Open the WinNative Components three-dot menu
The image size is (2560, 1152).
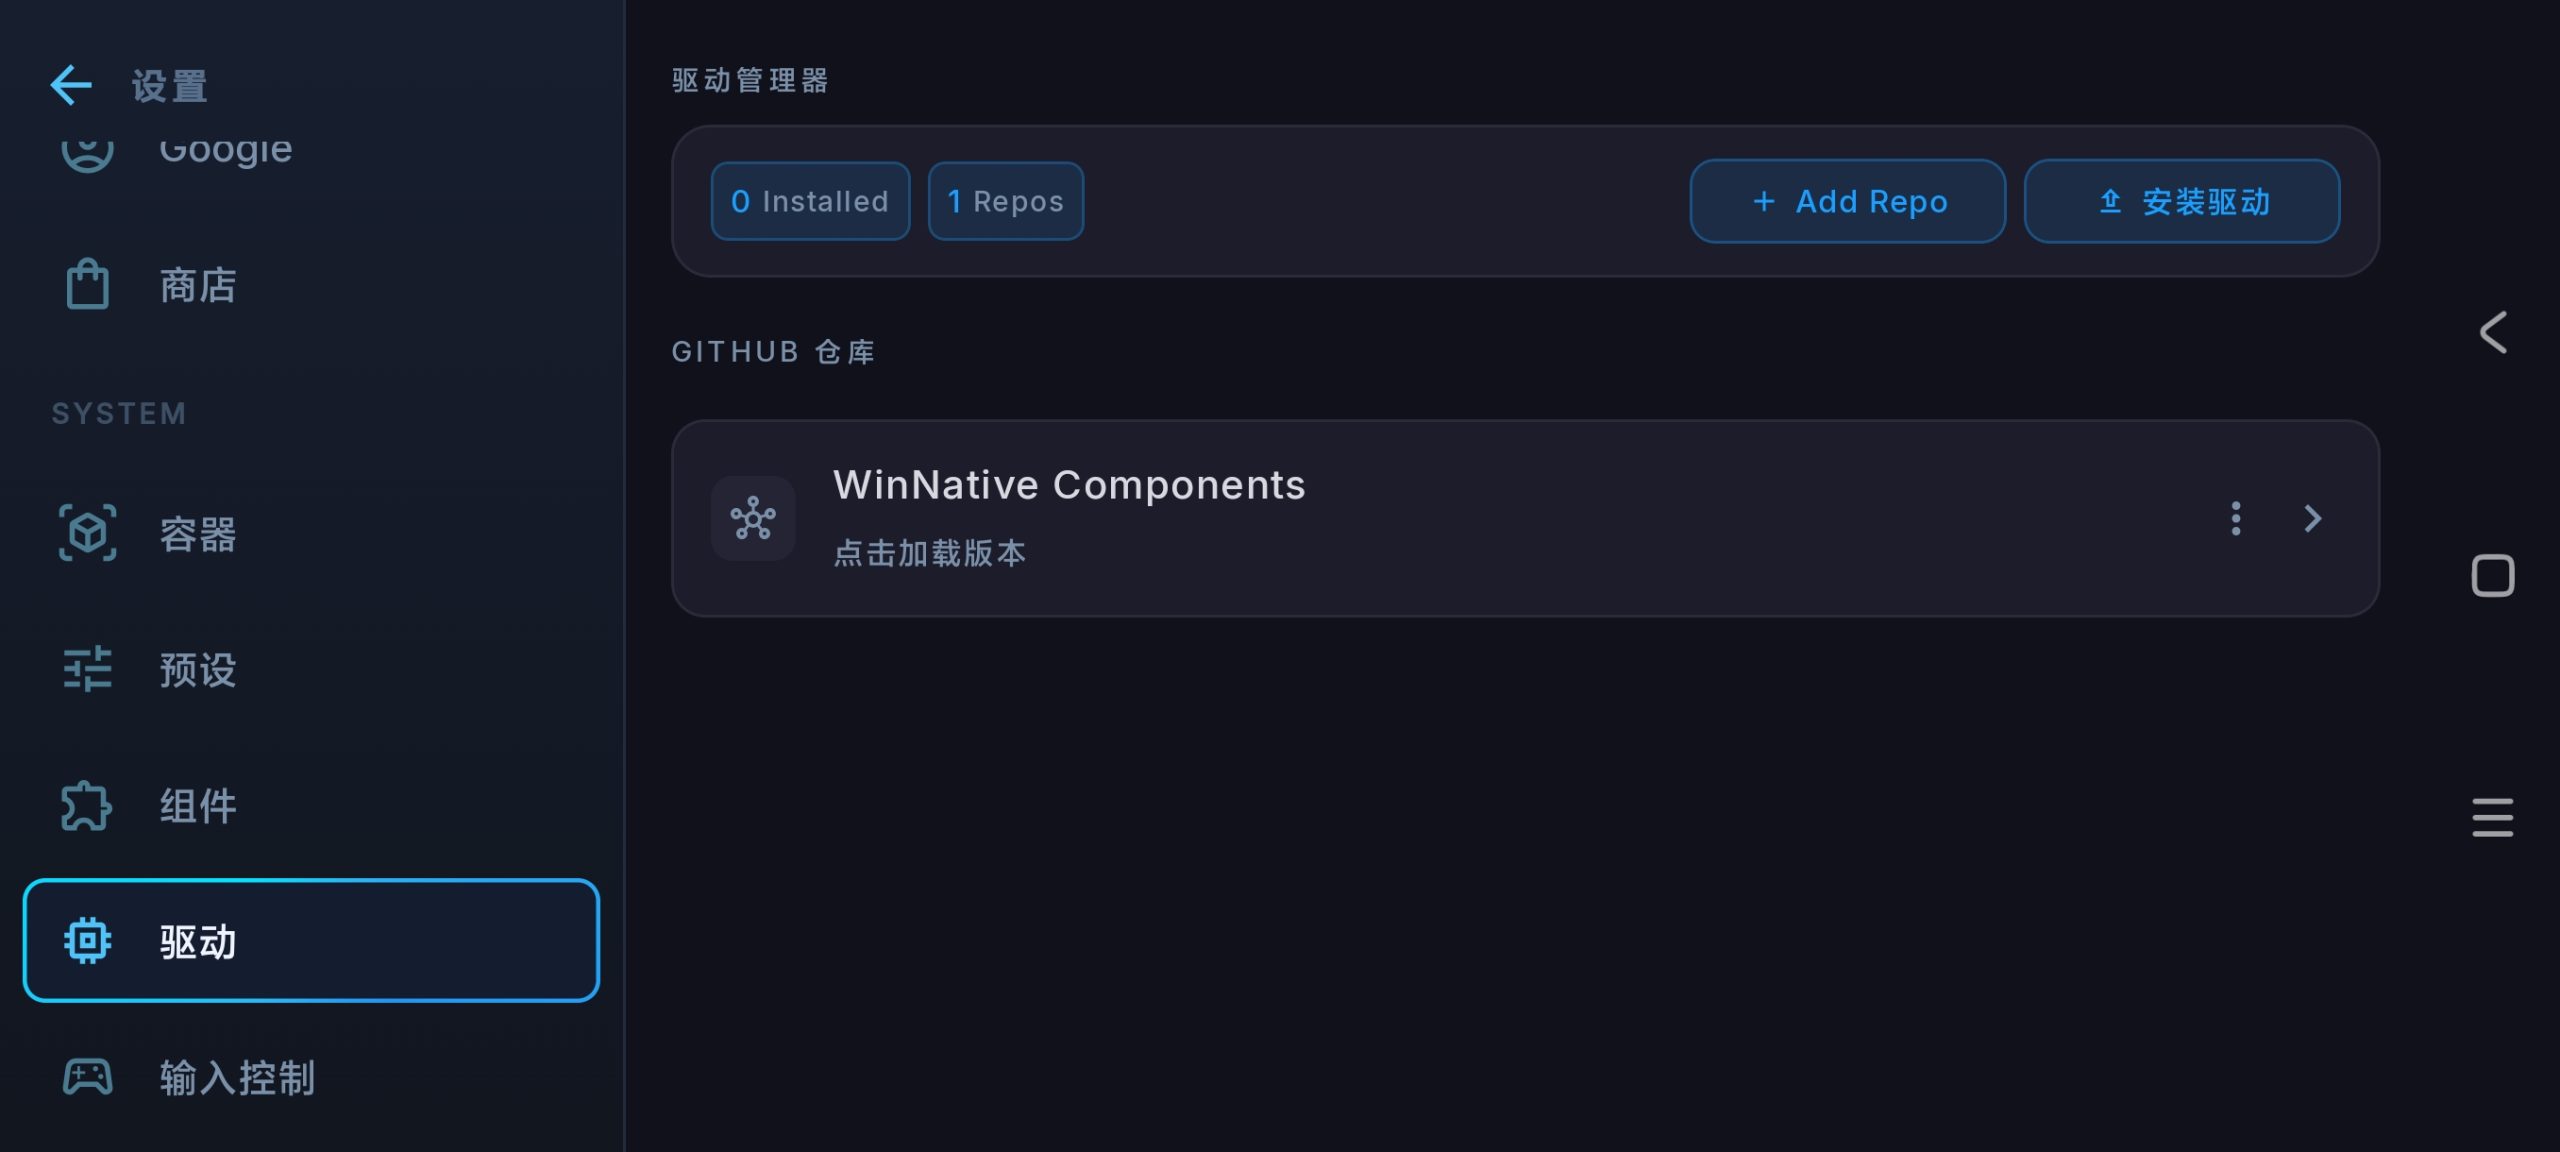(2236, 518)
